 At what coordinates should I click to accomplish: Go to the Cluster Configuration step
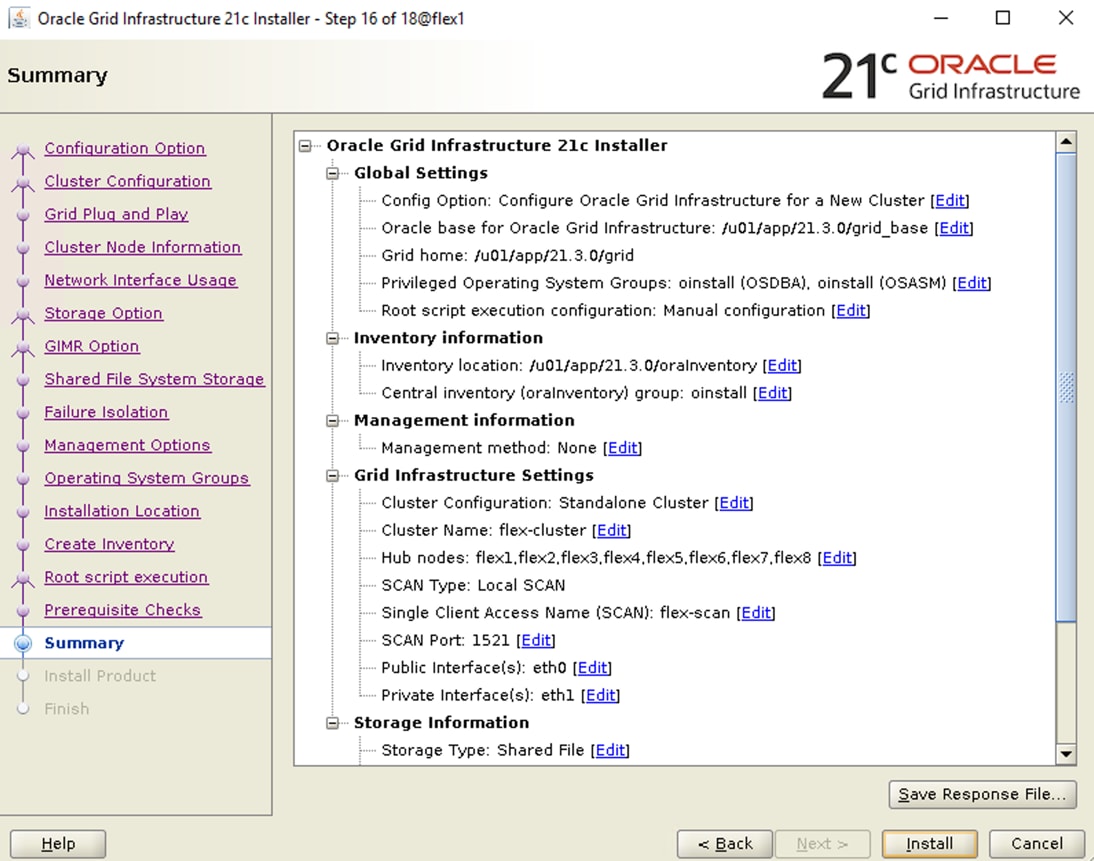[128, 181]
